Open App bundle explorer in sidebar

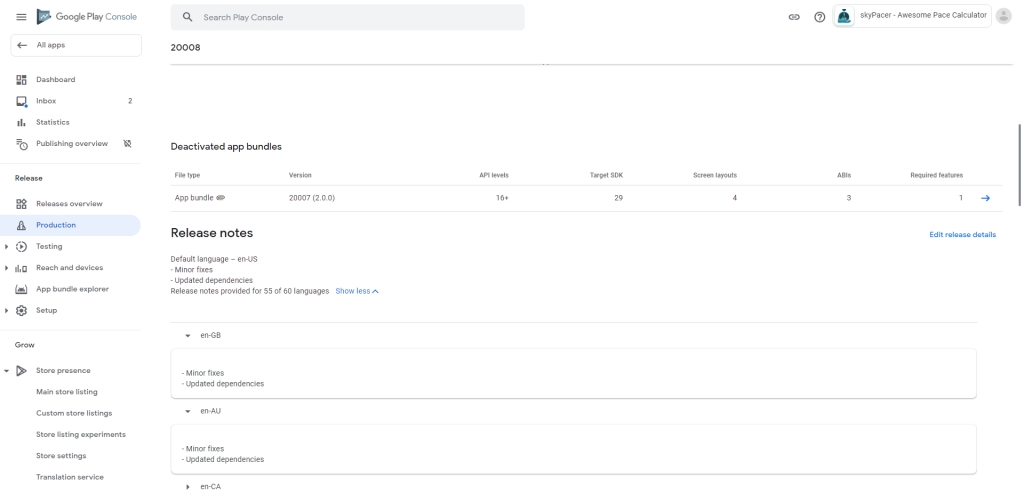[x=72, y=289]
